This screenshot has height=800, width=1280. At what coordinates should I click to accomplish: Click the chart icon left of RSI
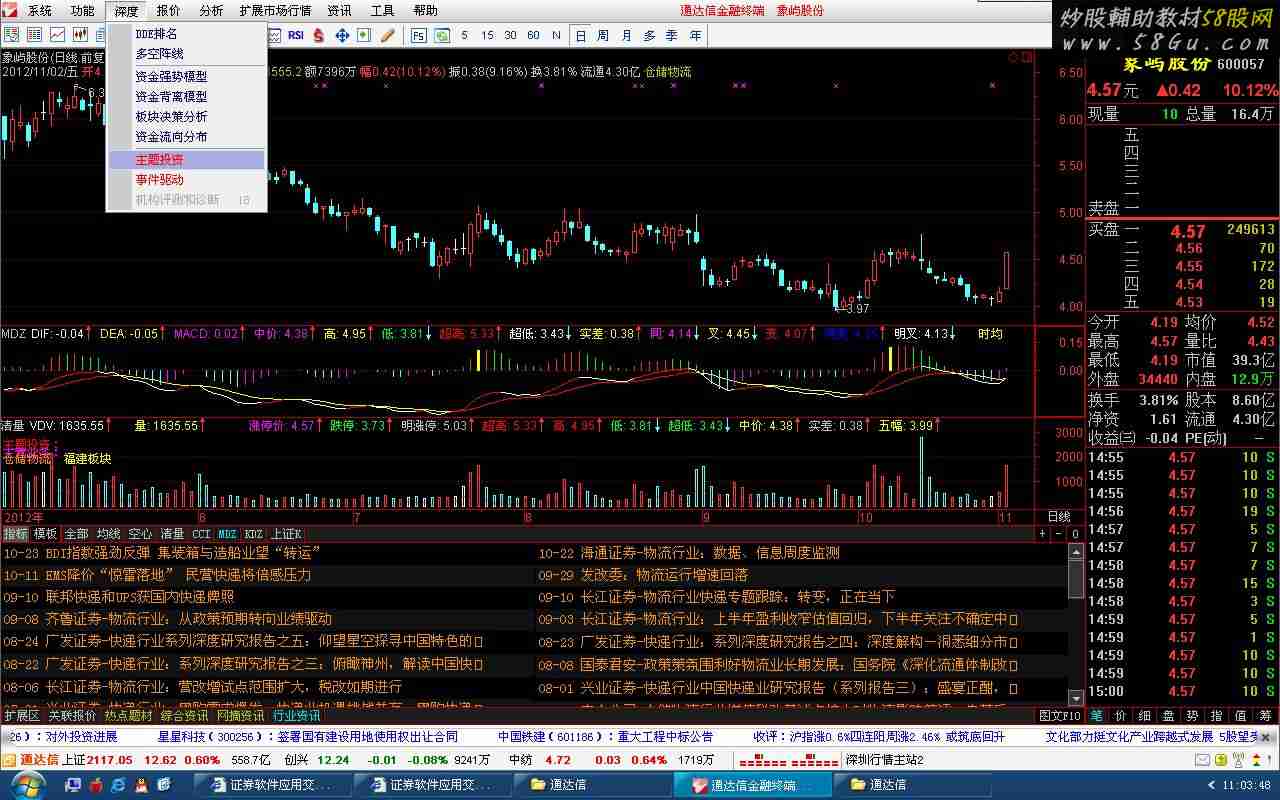coord(274,35)
